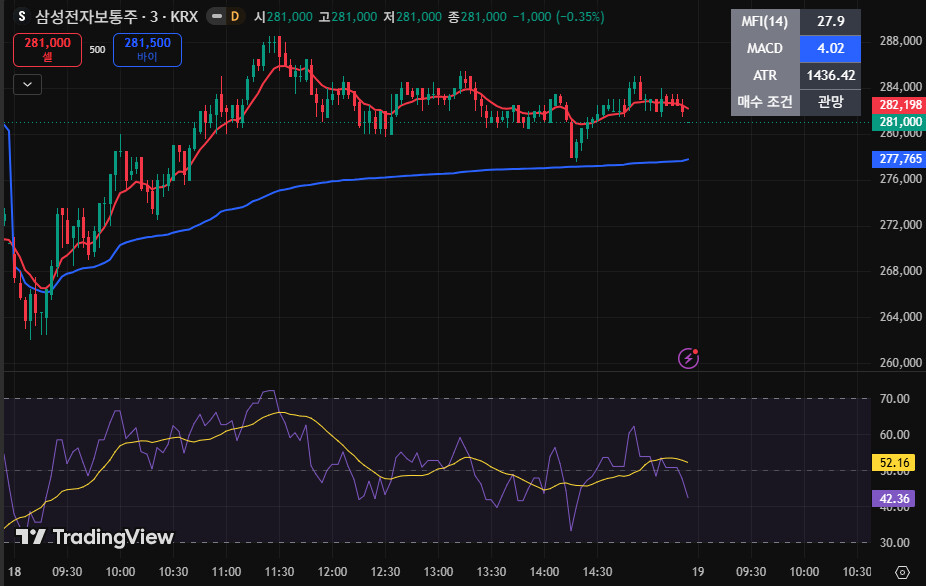Click the yellow 52.16 RSI label
This screenshot has height=586, width=926.
[x=894, y=463]
